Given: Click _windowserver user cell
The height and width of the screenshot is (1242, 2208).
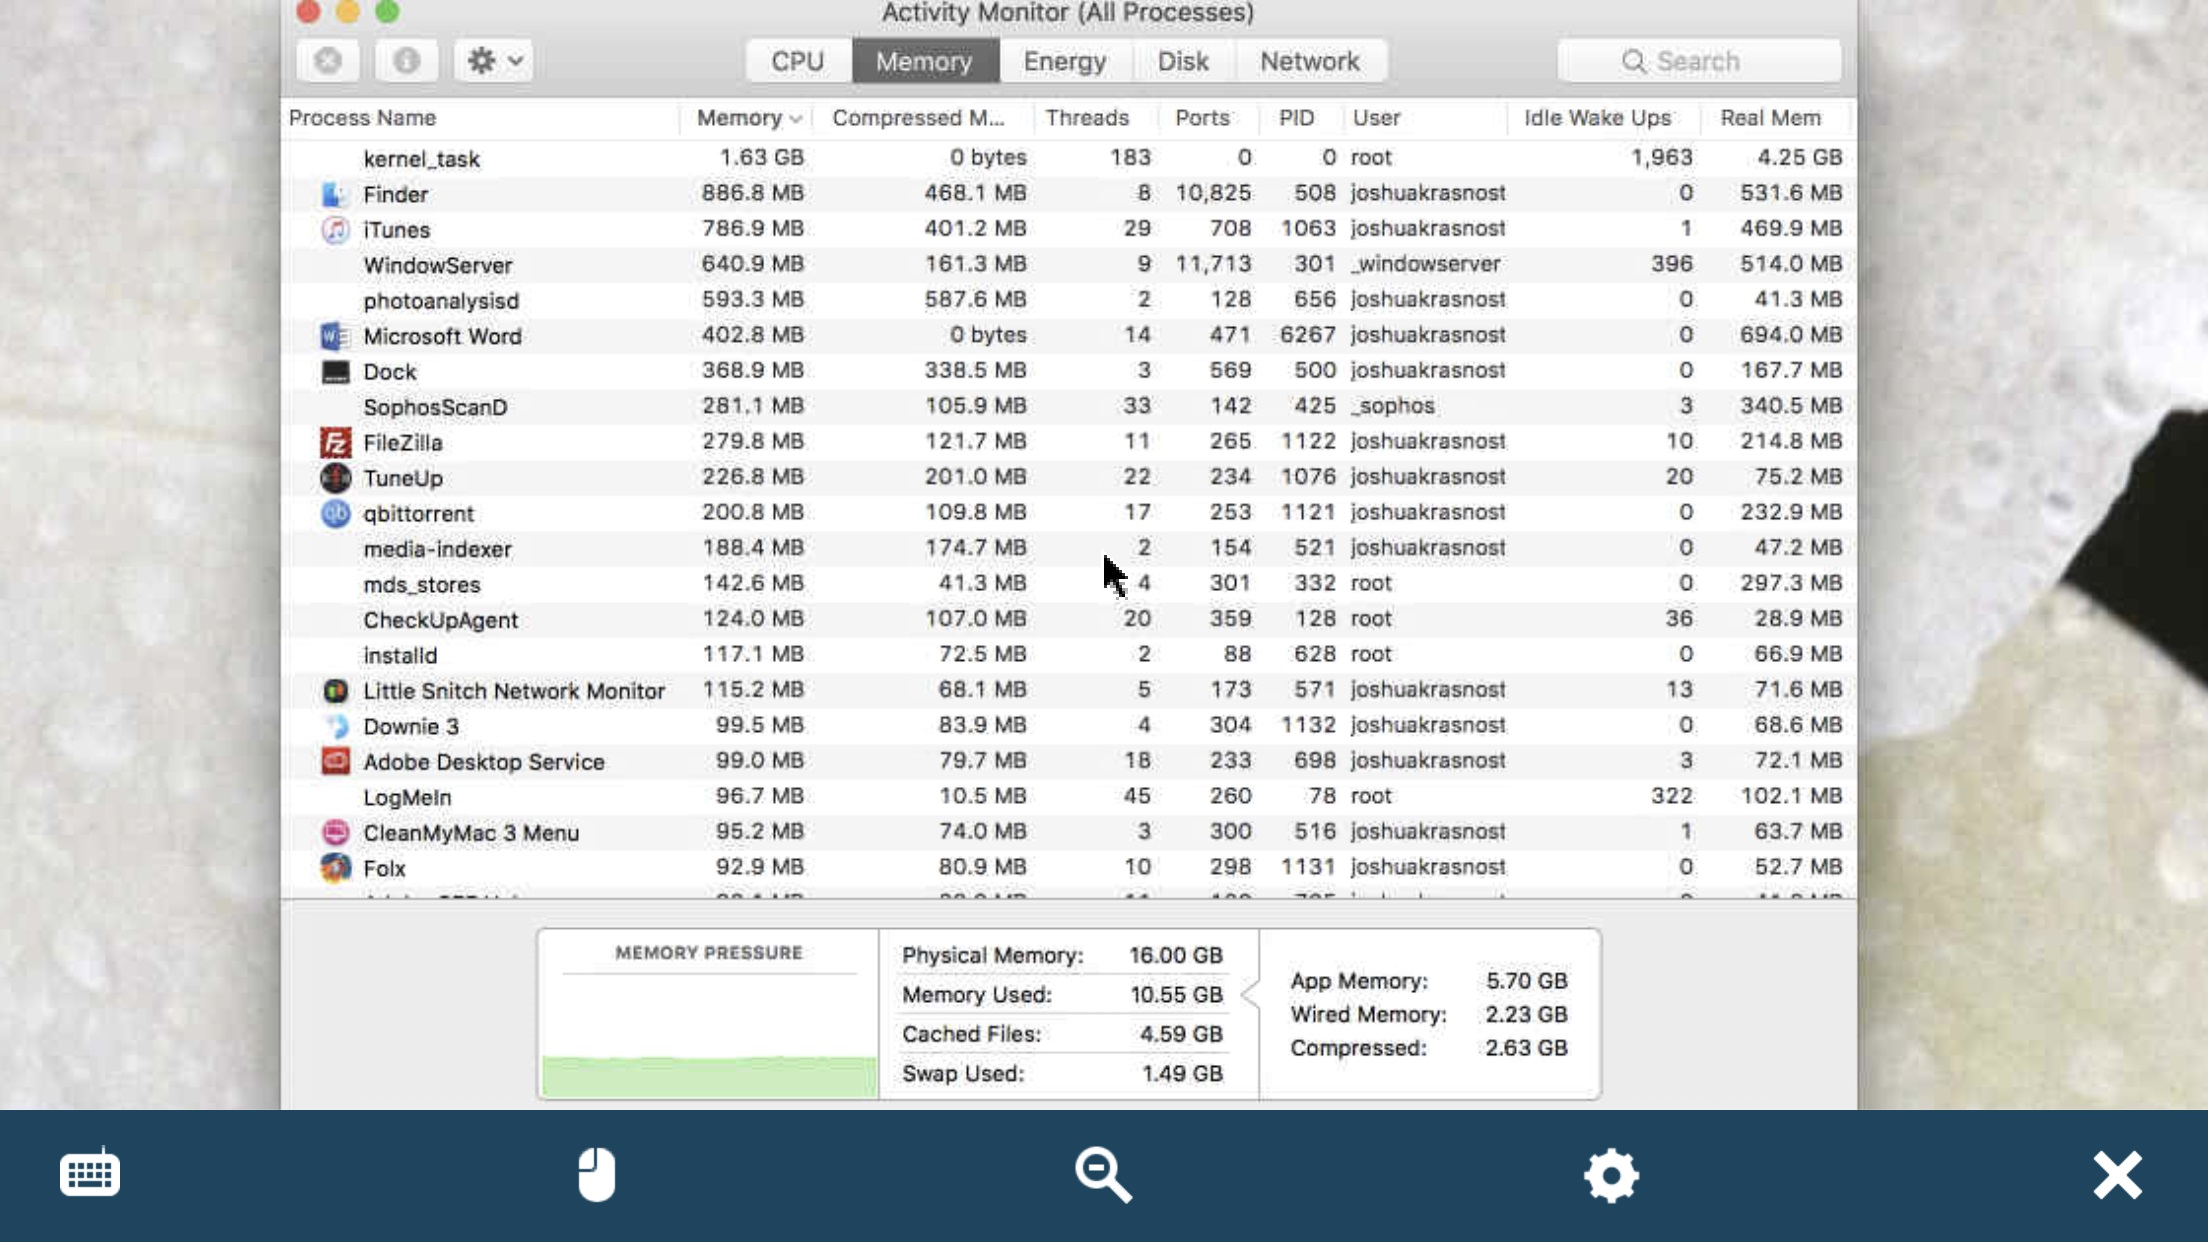Looking at the screenshot, I should pyautogui.click(x=1426, y=264).
